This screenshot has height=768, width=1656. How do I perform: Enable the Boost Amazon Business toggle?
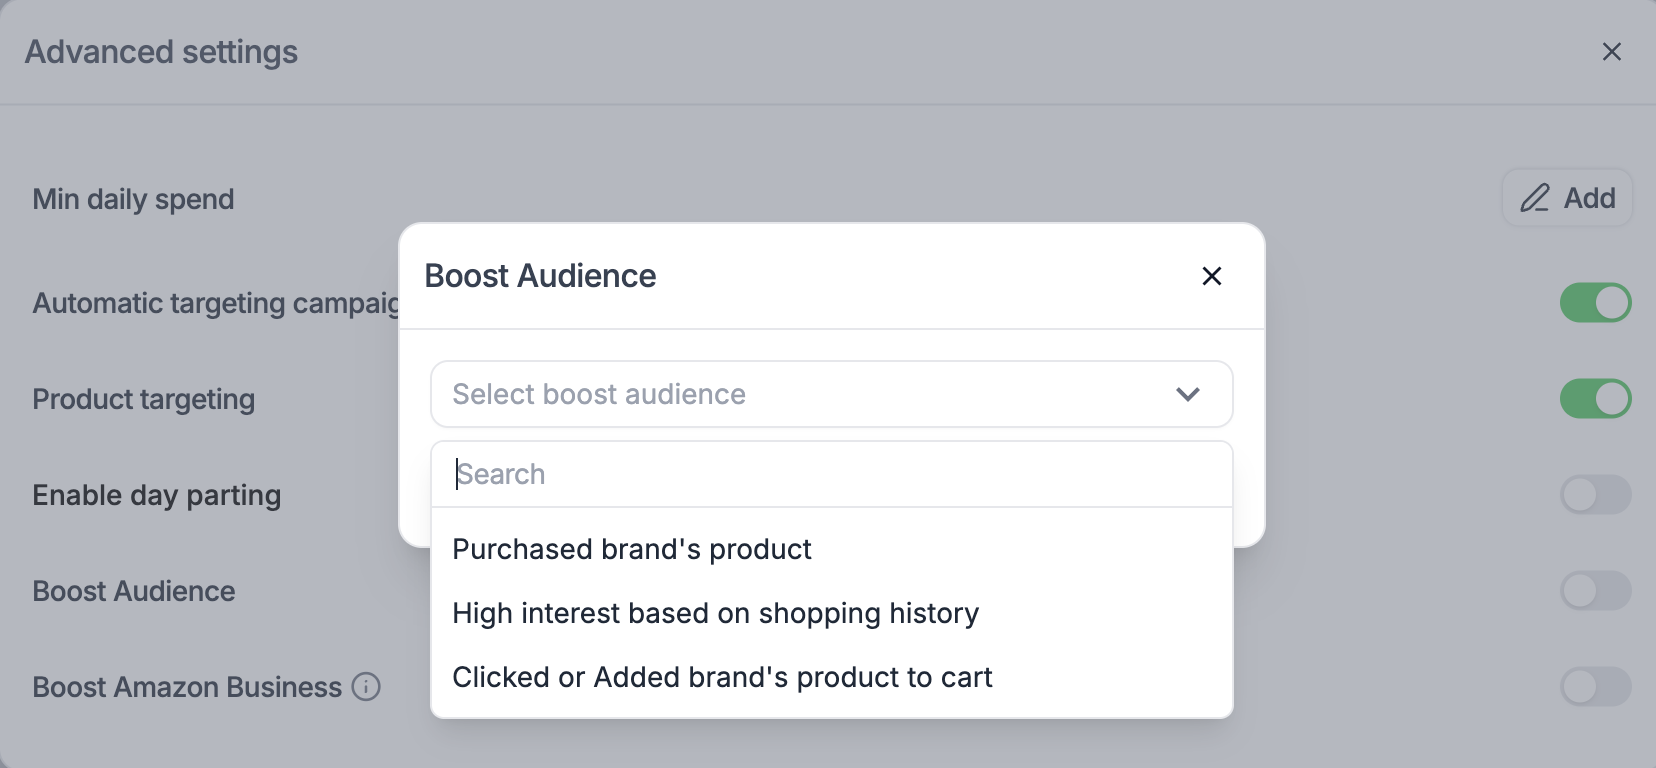pos(1595,687)
